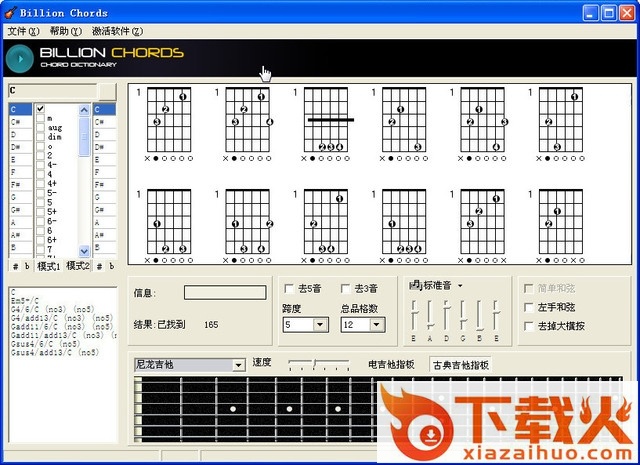Image resolution: width=640 pixels, height=465 pixels.
Task: Open the 总品格数 dropdown showing 12
Action: pos(376,325)
